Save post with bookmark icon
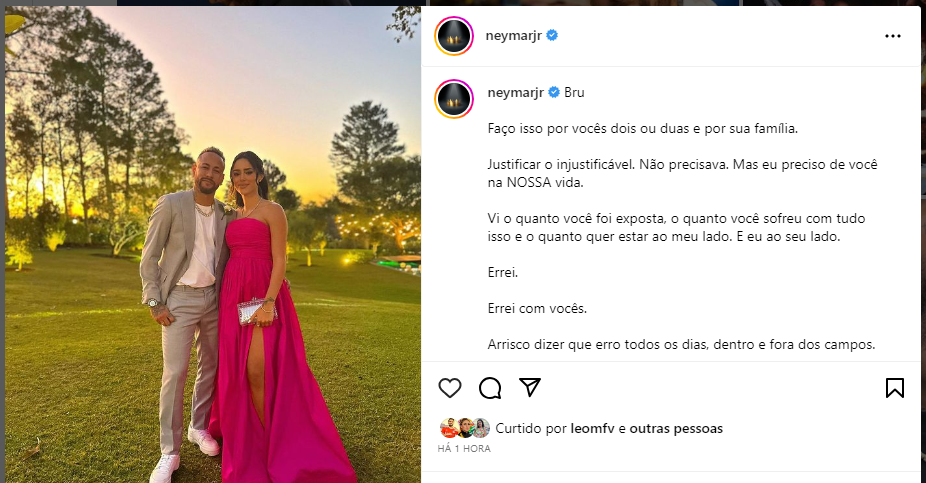 895,388
